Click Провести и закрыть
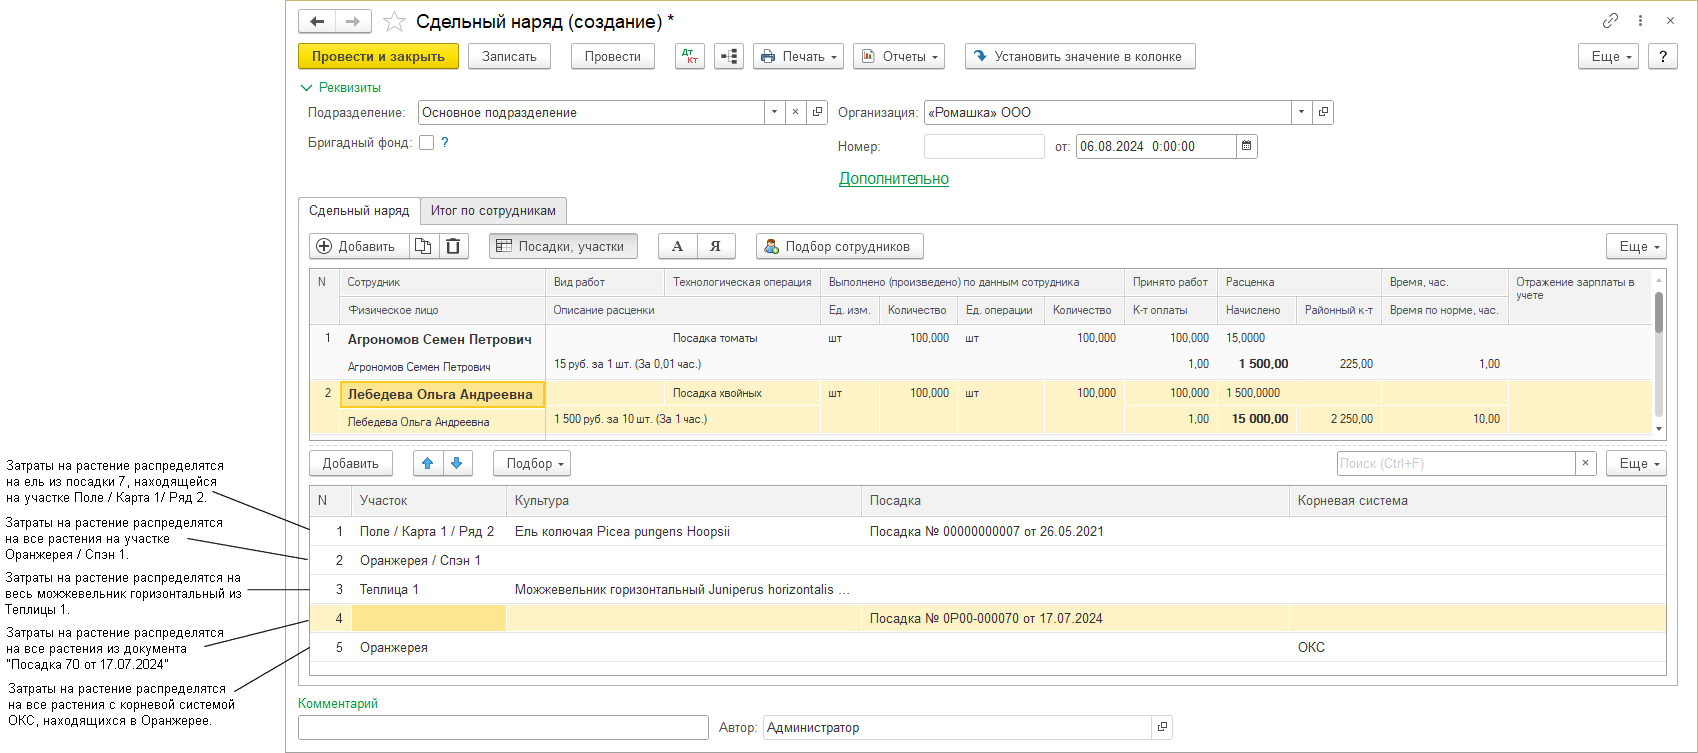The image size is (1698, 753). pyautogui.click(x=378, y=56)
